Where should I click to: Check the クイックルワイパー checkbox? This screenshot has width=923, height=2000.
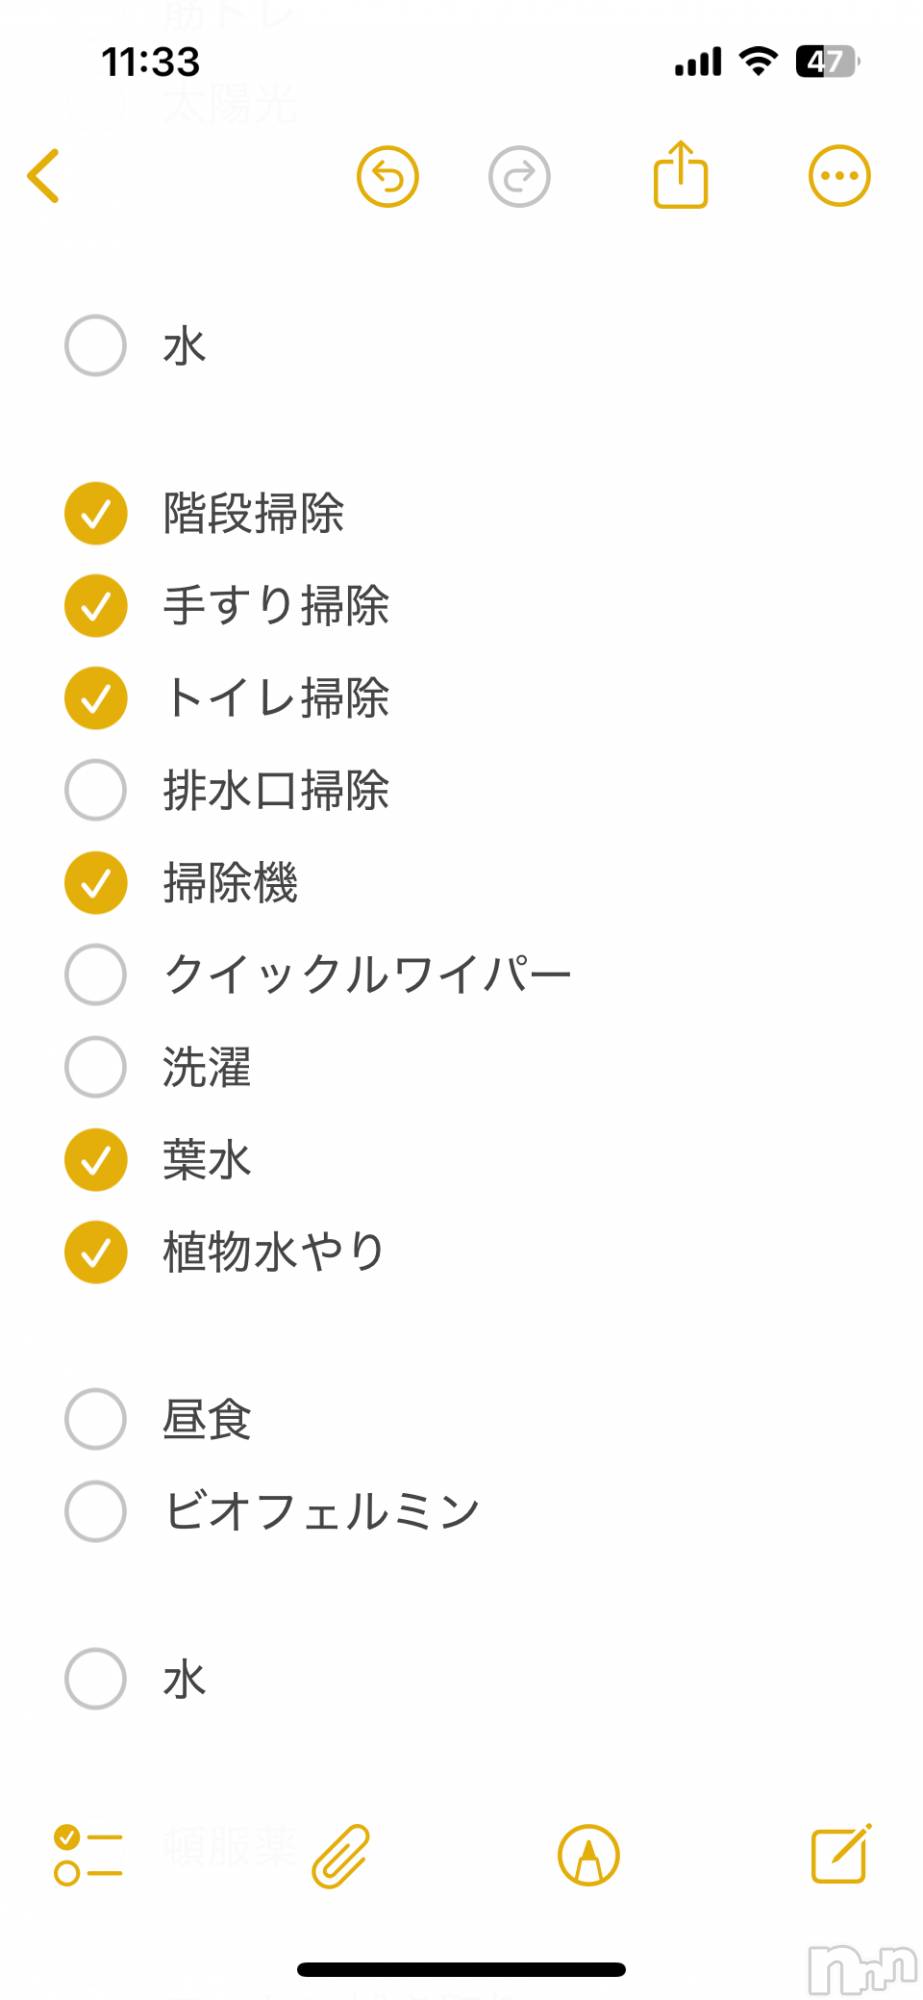tap(96, 974)
